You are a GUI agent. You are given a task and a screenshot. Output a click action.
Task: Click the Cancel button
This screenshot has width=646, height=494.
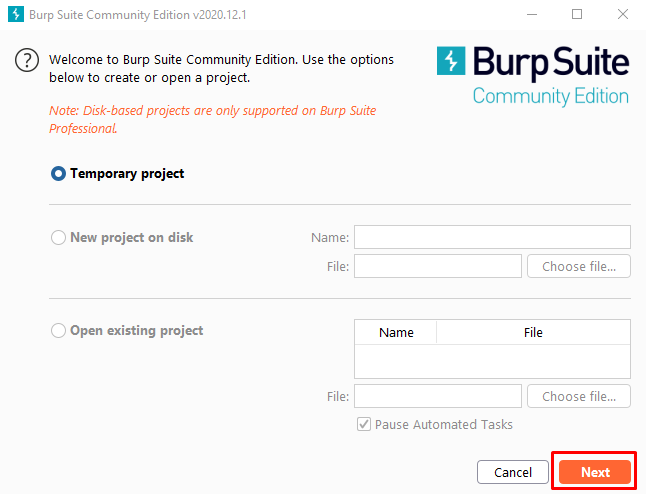[513, 472]
